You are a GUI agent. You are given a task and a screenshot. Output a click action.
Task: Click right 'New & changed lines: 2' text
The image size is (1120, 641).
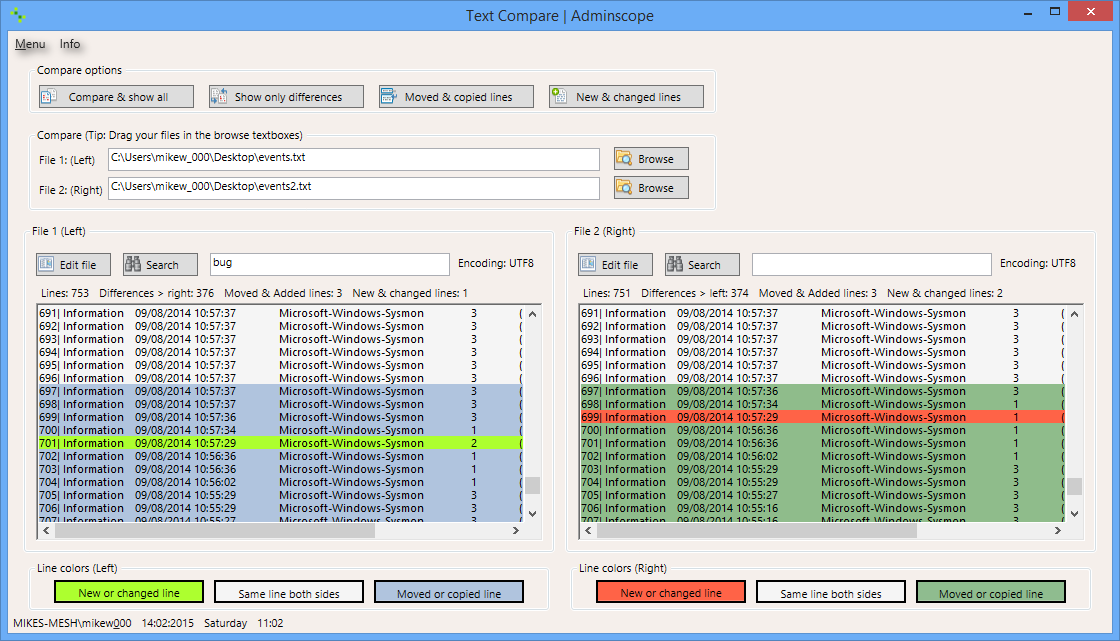click(945, 293)
